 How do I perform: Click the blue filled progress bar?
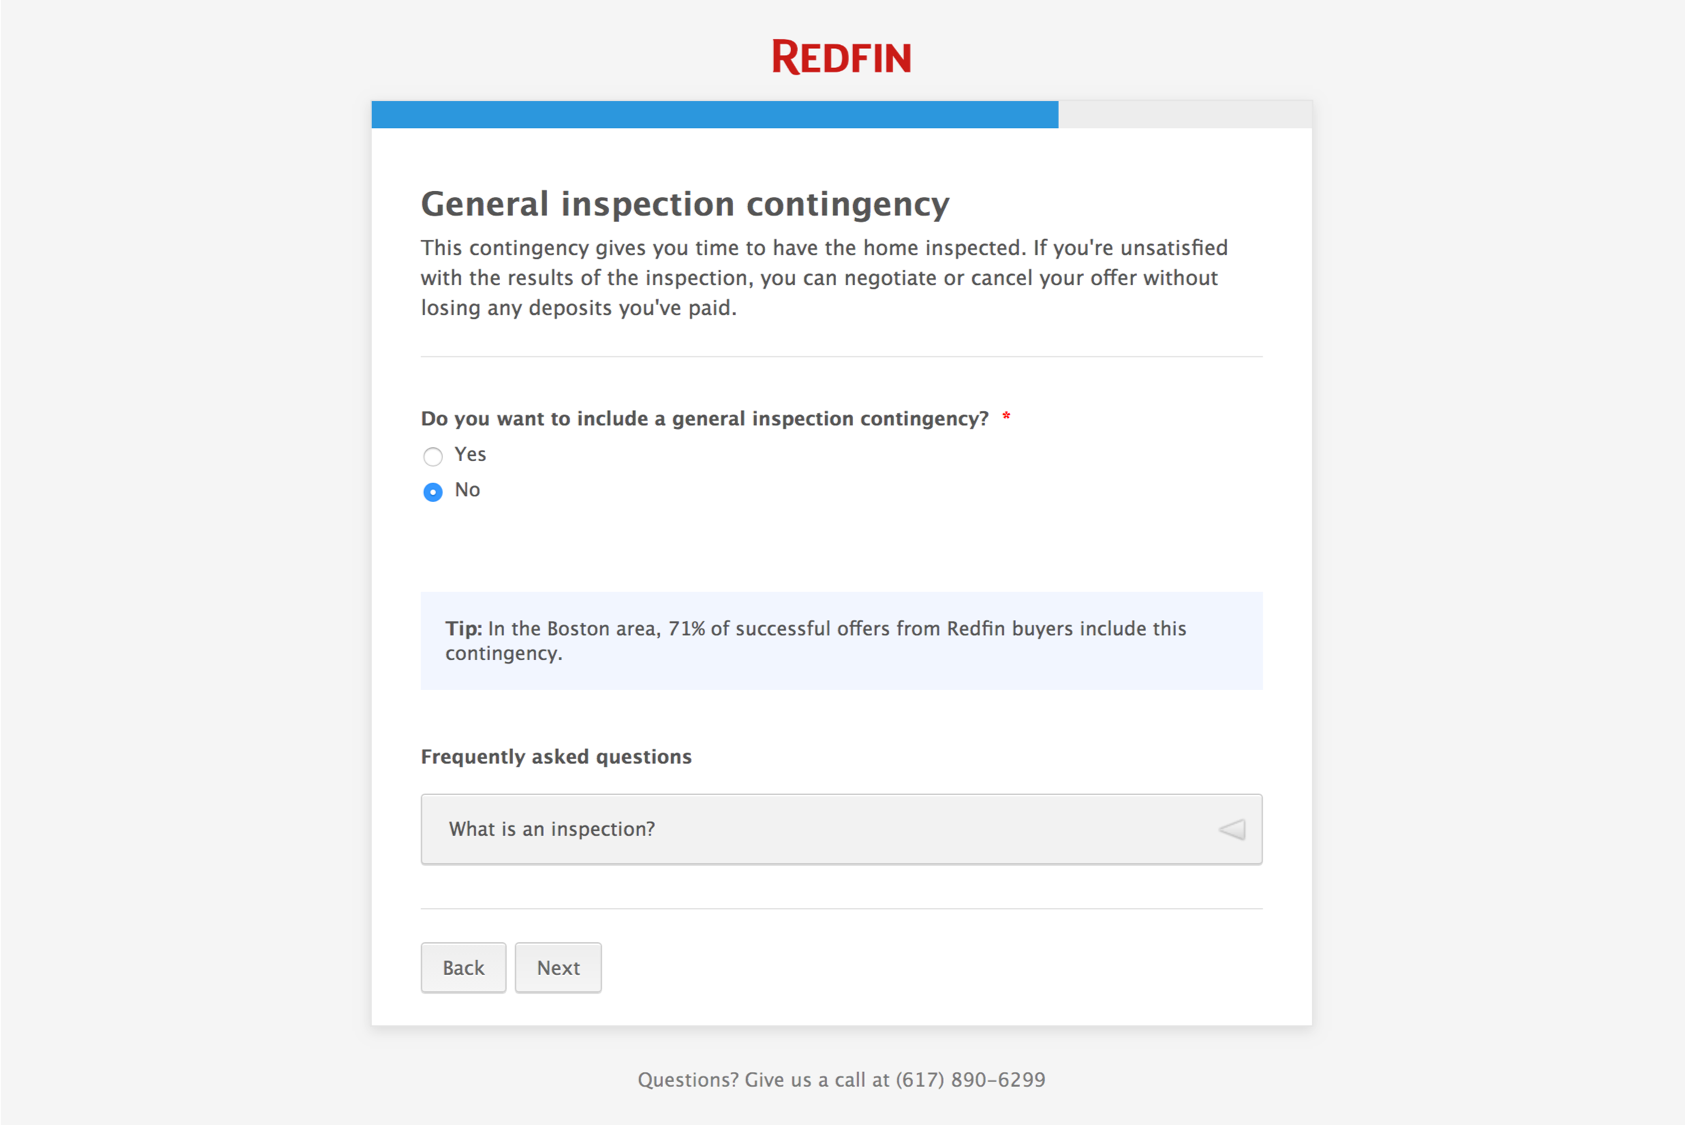[x=715, y=114]
